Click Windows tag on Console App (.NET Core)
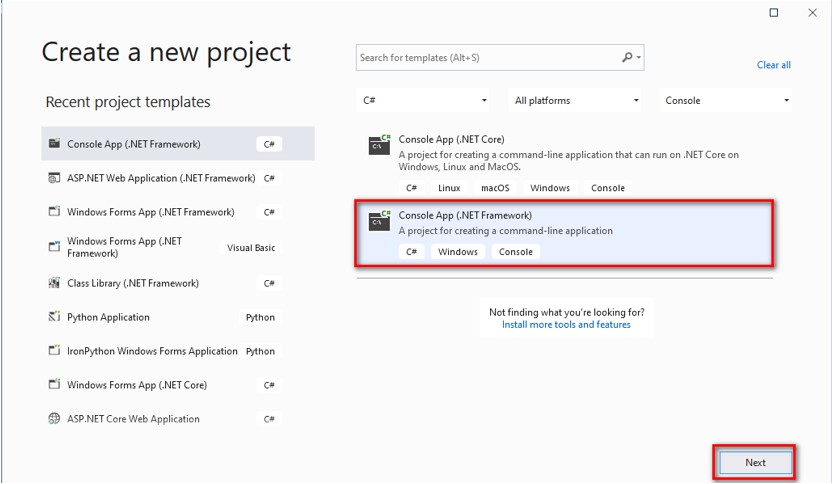The image size is (835, 484). [x=550, y=187]
